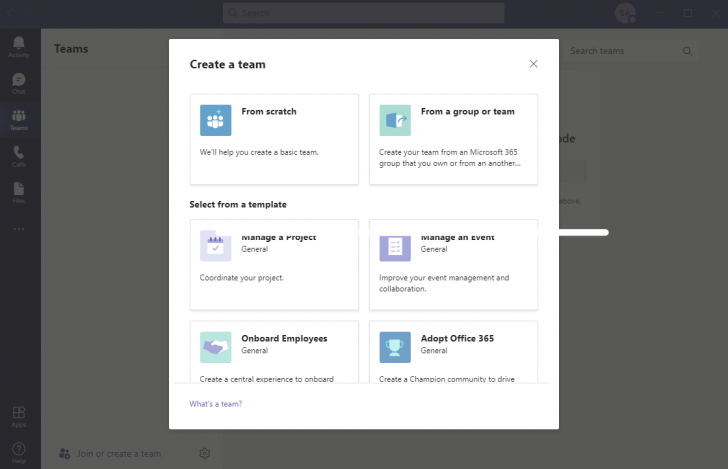728x469 pixels.
Task: Click the search teams magnifier icon
Action: 687,51
